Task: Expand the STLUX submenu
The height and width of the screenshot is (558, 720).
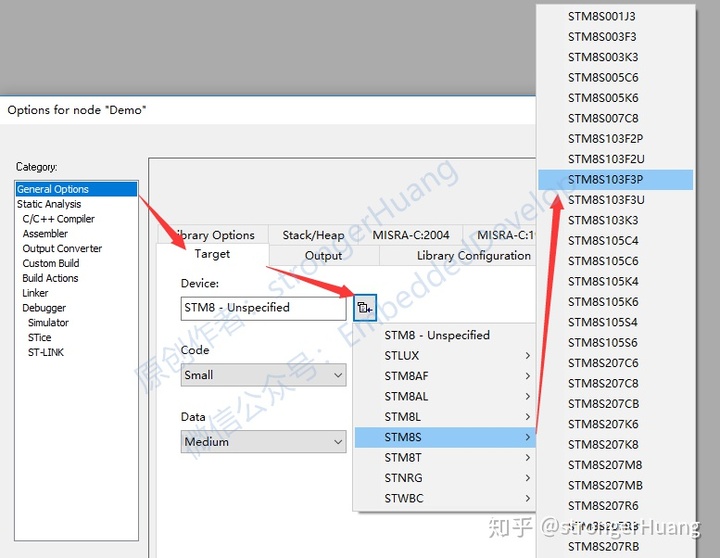Action: [444, 355]
